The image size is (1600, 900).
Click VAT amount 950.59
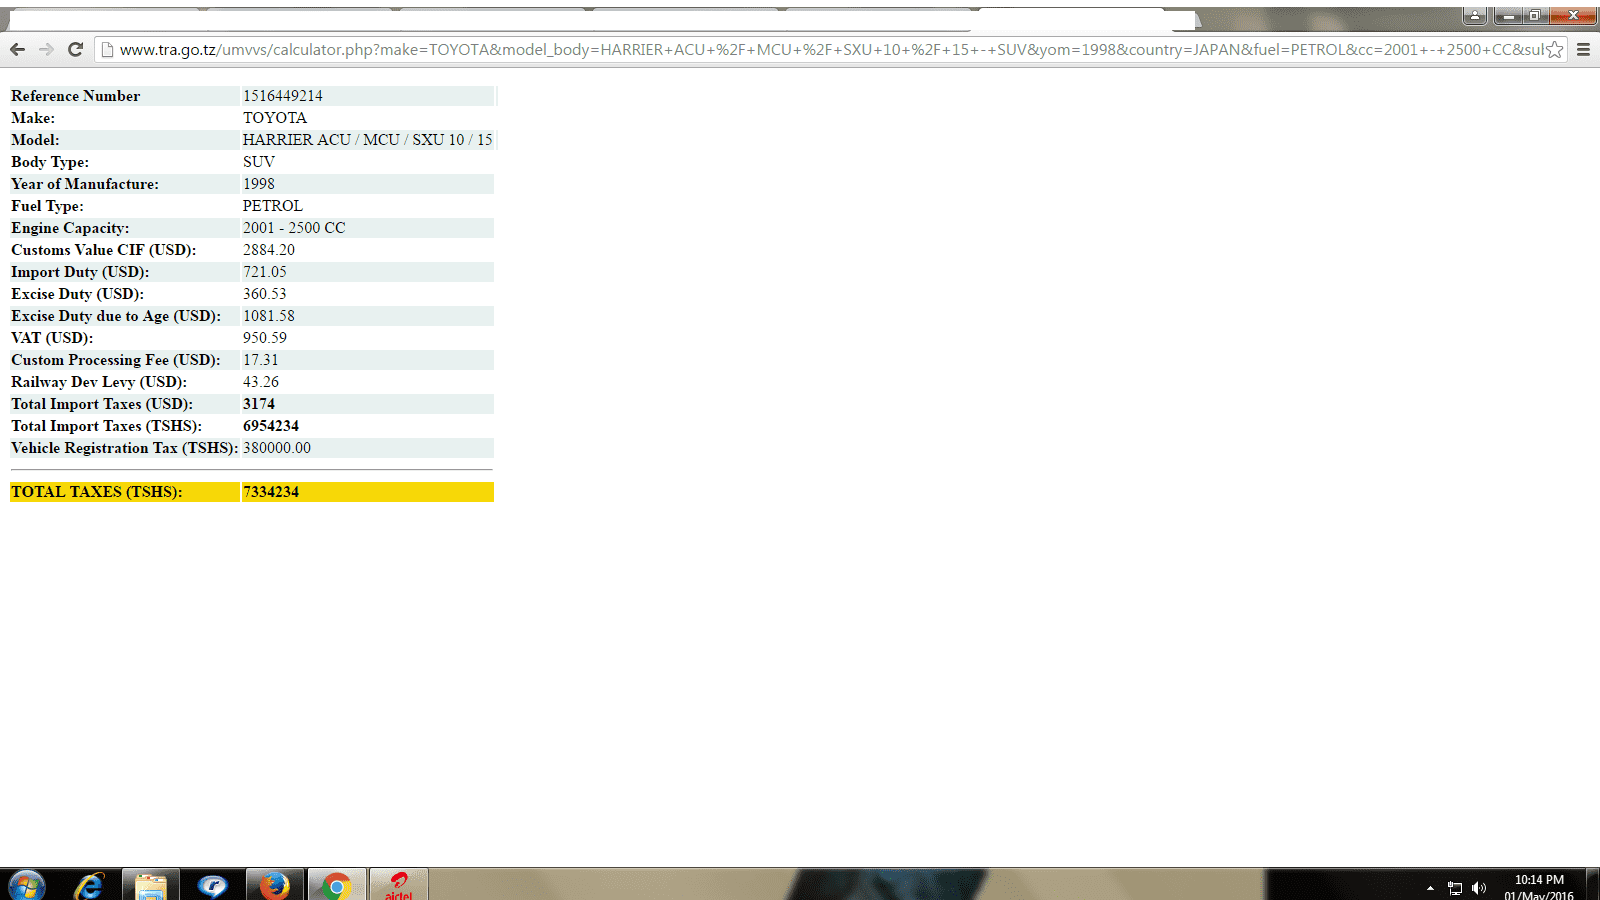click(x=265, y=338)
